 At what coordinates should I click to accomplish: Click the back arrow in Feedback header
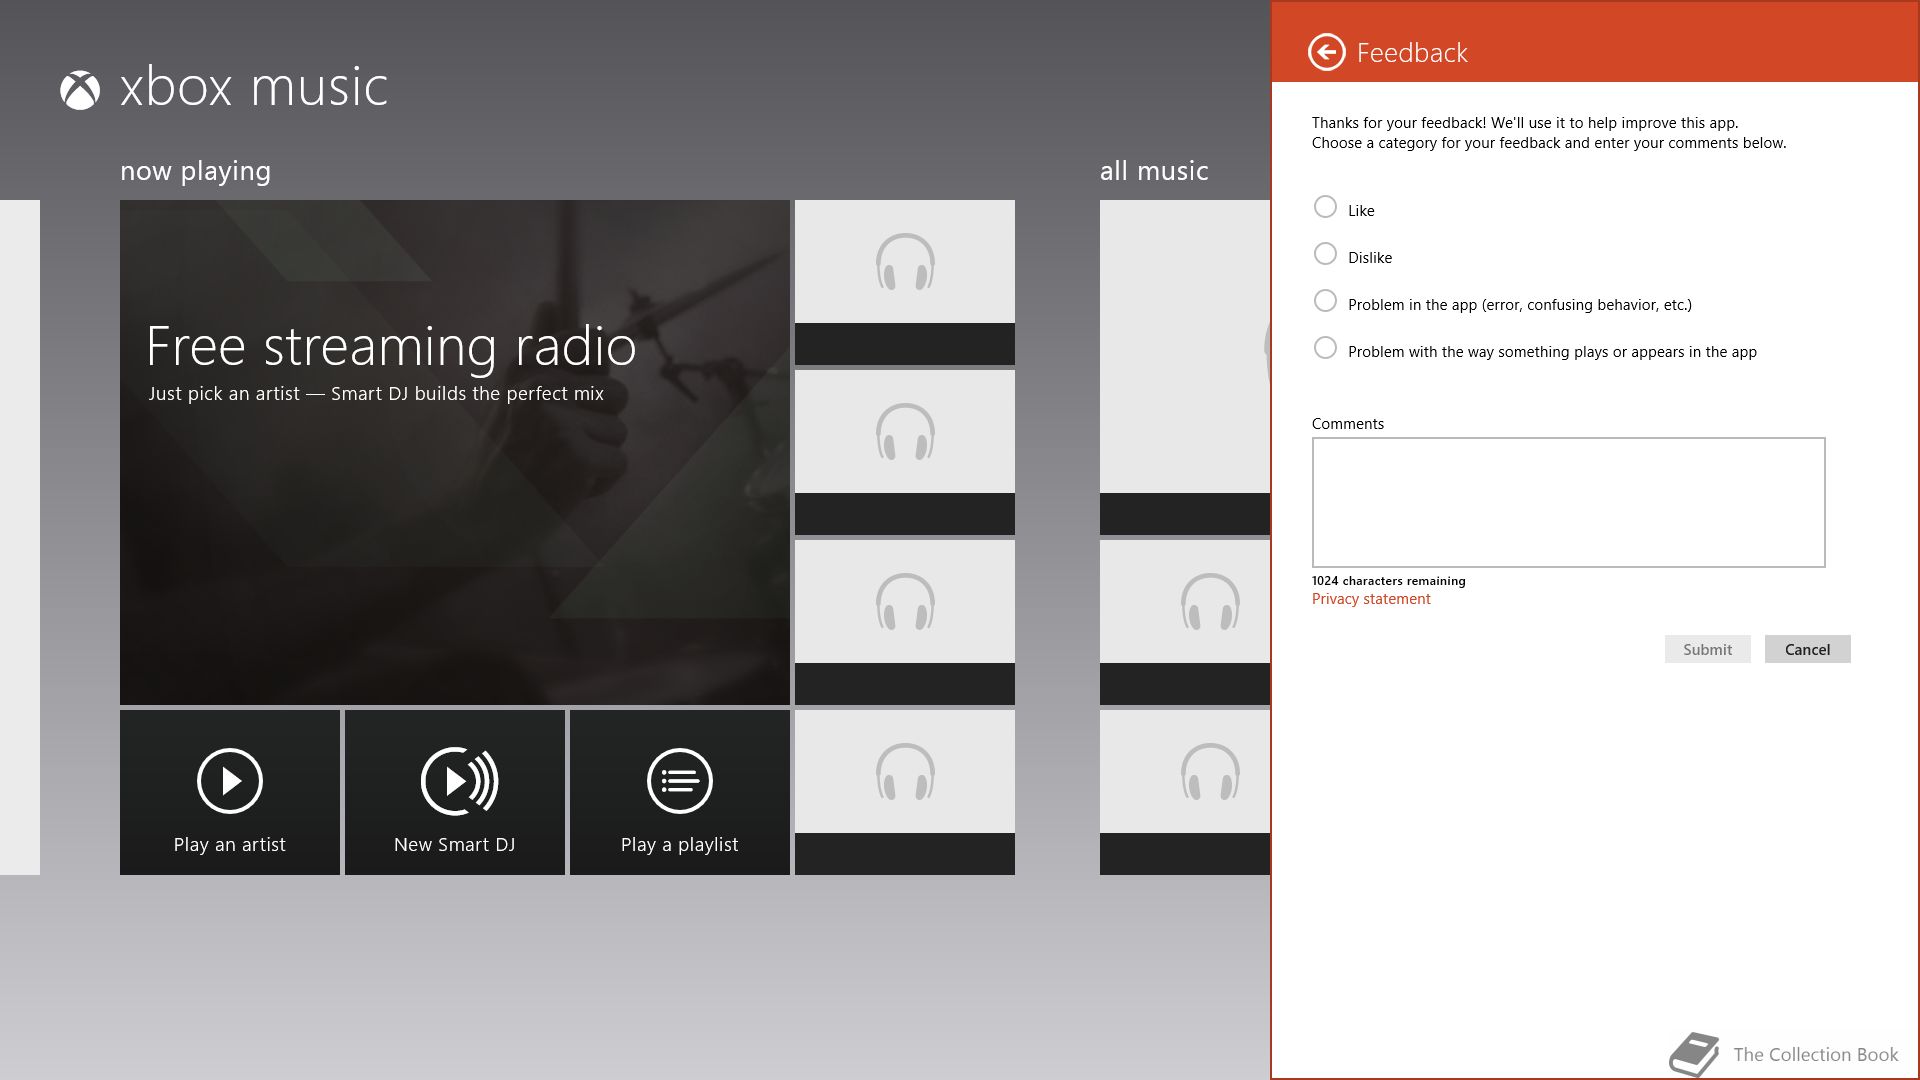tap(1326, 52)
